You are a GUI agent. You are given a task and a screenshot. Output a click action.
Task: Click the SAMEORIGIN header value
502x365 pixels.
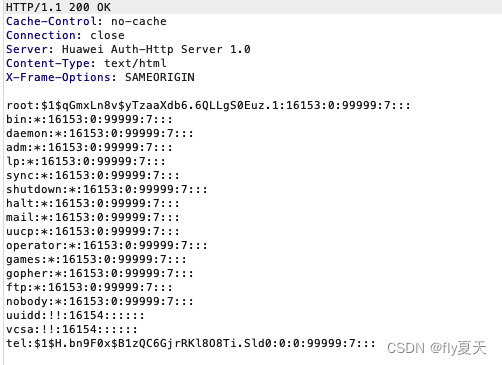coord(160,77)
